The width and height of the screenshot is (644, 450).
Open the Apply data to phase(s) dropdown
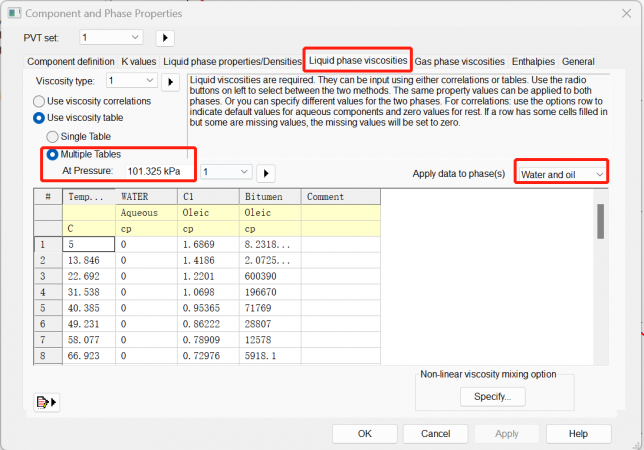562,174
